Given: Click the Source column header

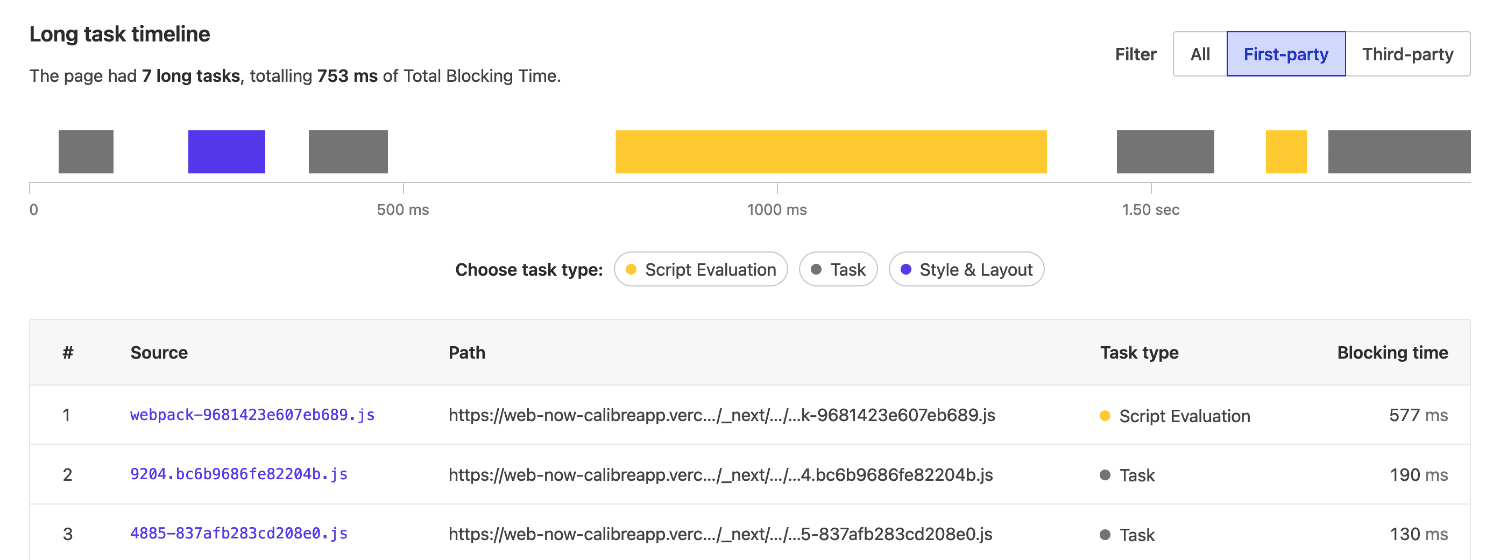Looking at the screenshot, I should [159, 352].
